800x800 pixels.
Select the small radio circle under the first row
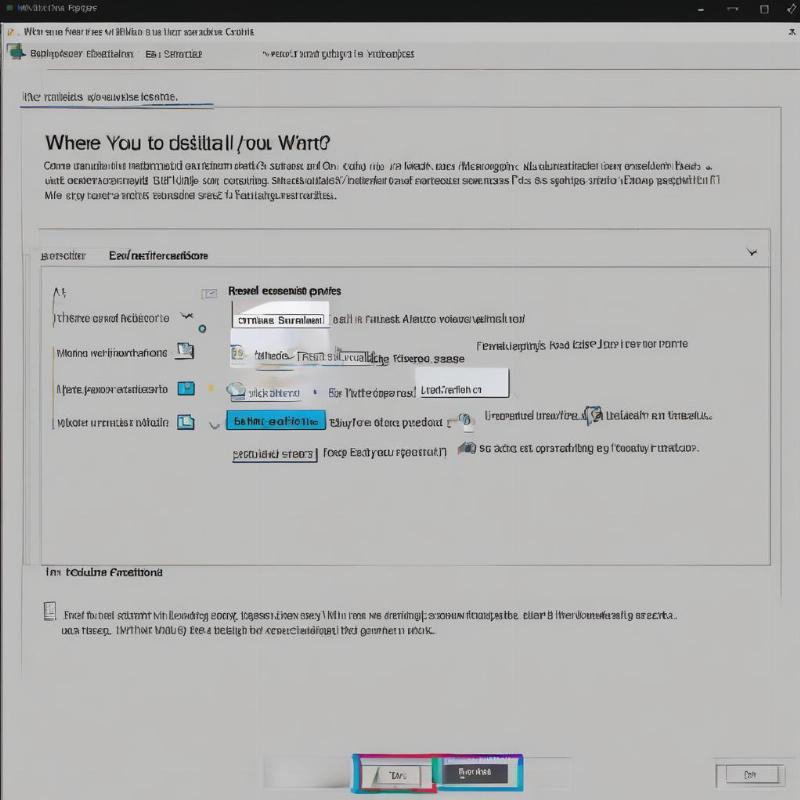203,328
